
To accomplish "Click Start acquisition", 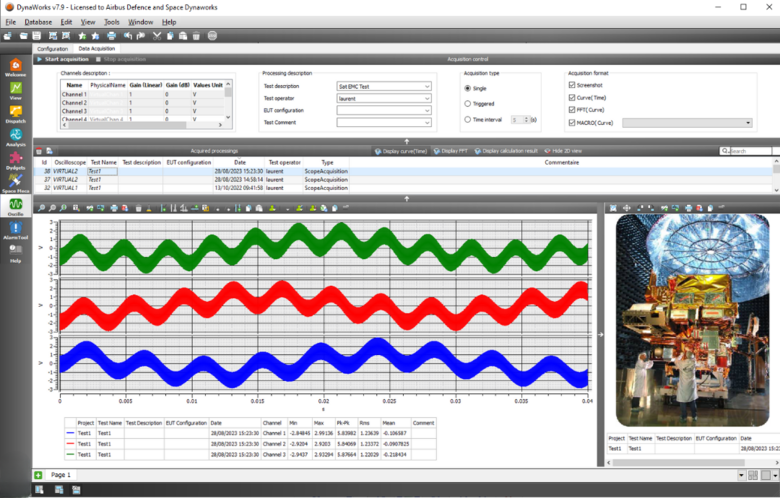I will (x=63, y=59).
